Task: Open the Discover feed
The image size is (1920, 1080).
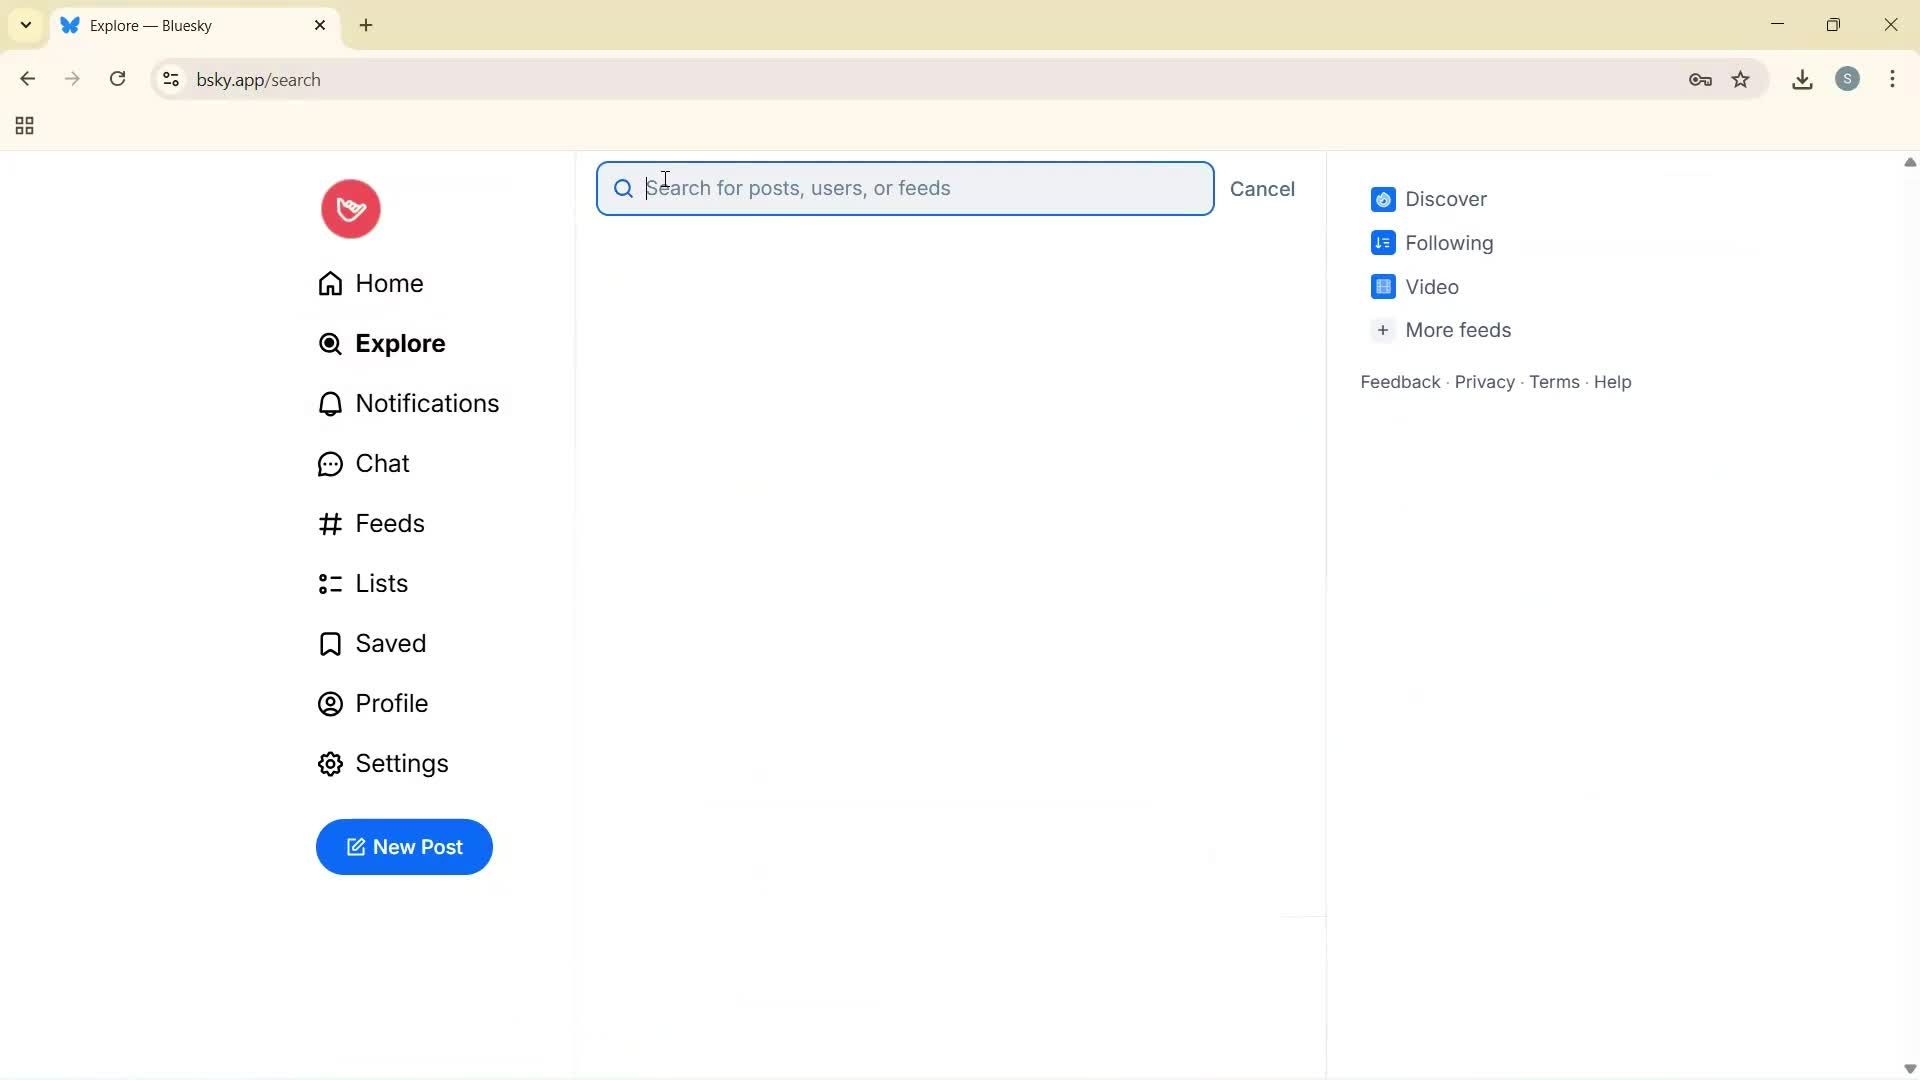Action: coord(1446,199)
